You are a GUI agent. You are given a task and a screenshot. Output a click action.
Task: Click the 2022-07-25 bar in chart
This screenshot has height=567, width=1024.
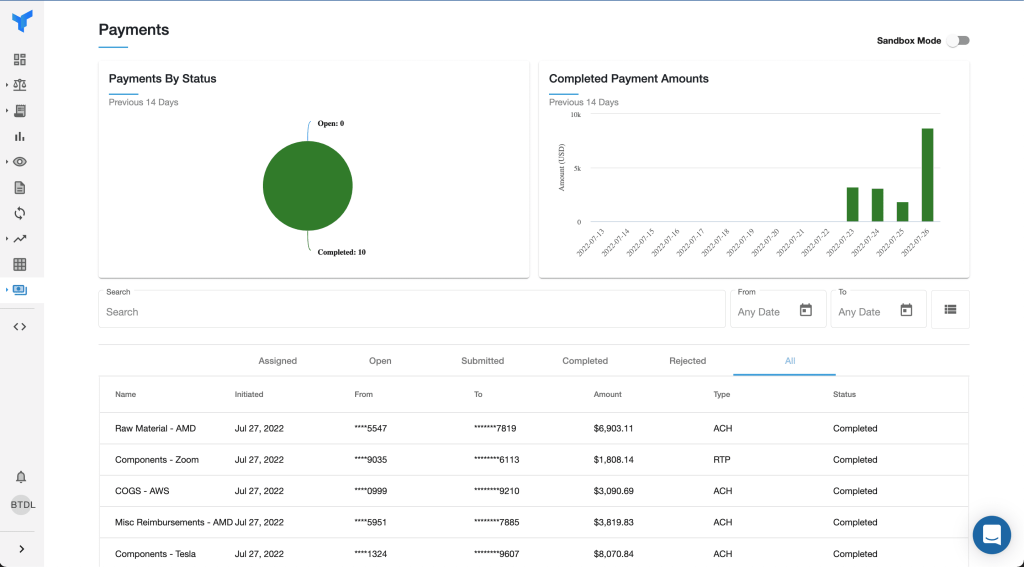point(903,212)
